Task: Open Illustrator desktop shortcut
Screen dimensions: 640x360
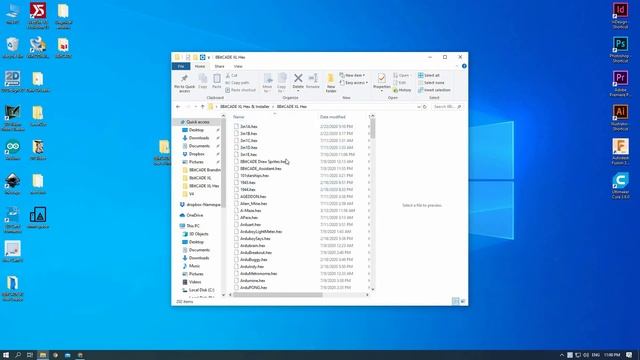Action: tap(620, 118)
